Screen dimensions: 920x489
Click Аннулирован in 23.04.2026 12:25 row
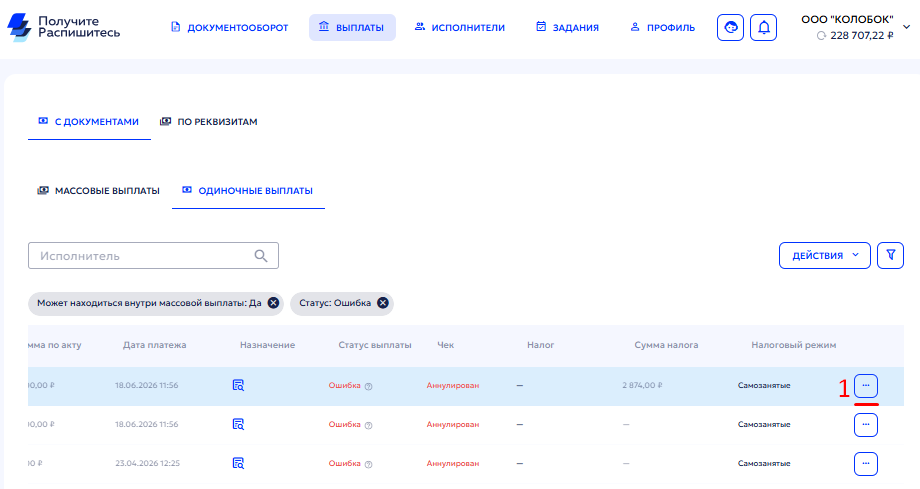click(x=452, y=463)
